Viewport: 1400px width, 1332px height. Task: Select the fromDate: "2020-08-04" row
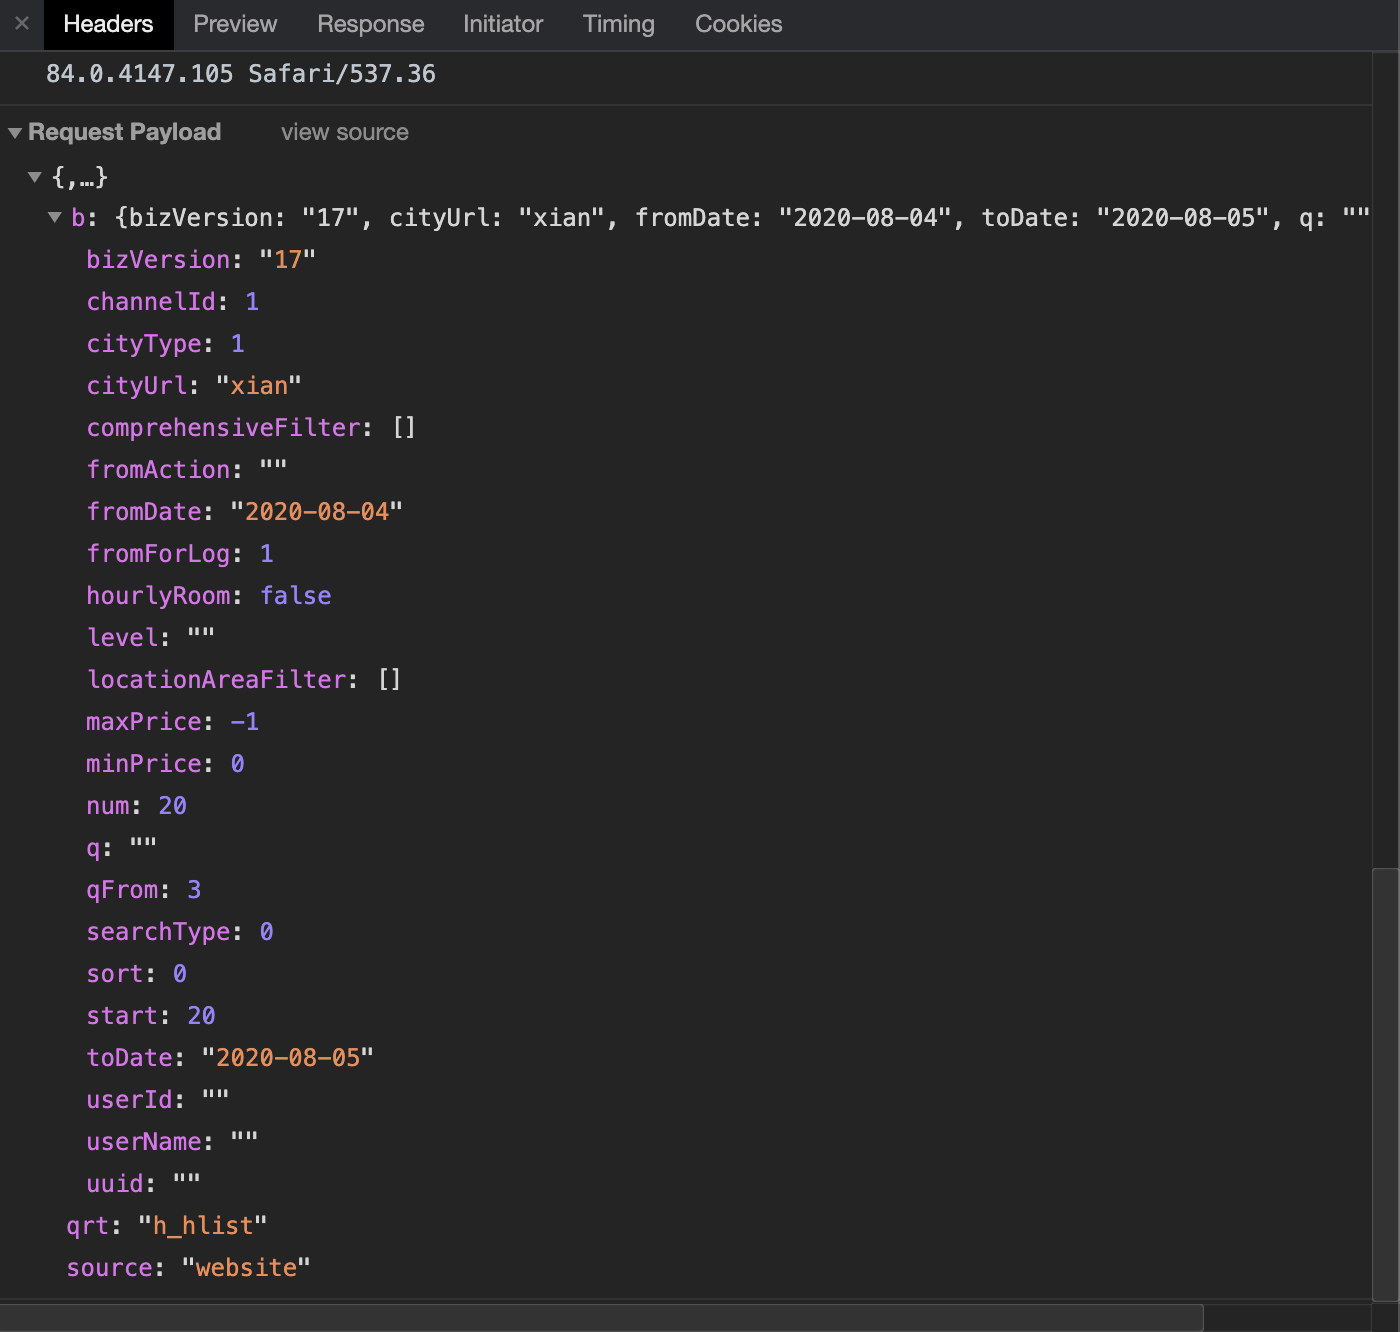pyautogui.click(x=245, y=512)
